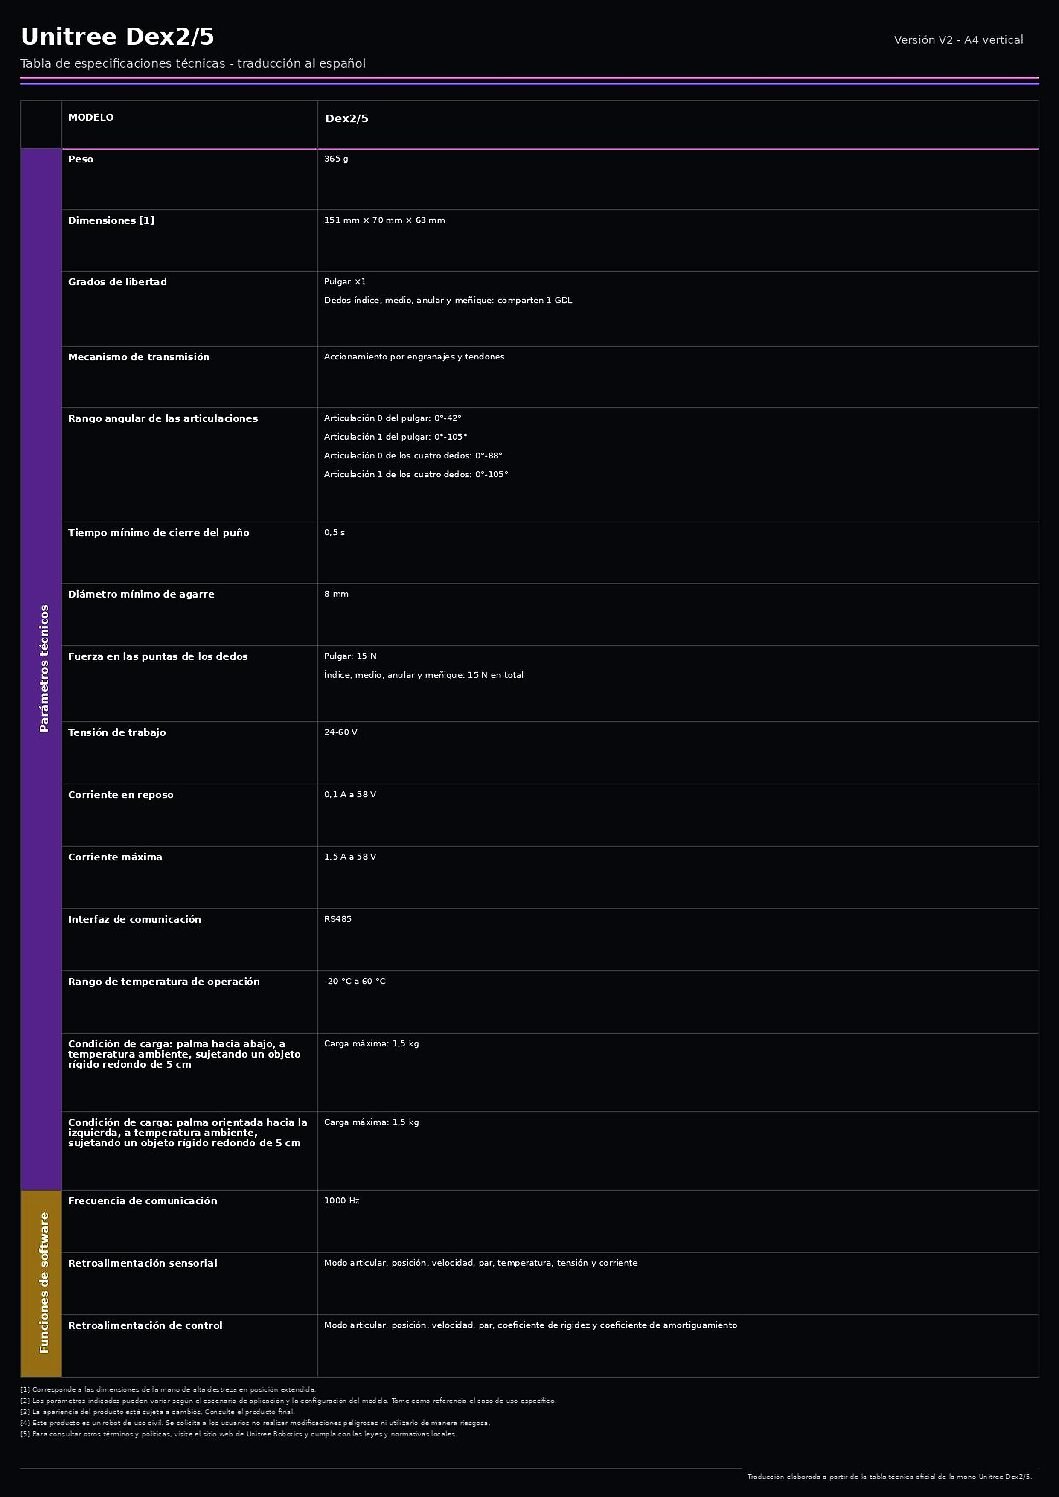Click the Mecanismo de transmisión label

click(x=139, y=357)
